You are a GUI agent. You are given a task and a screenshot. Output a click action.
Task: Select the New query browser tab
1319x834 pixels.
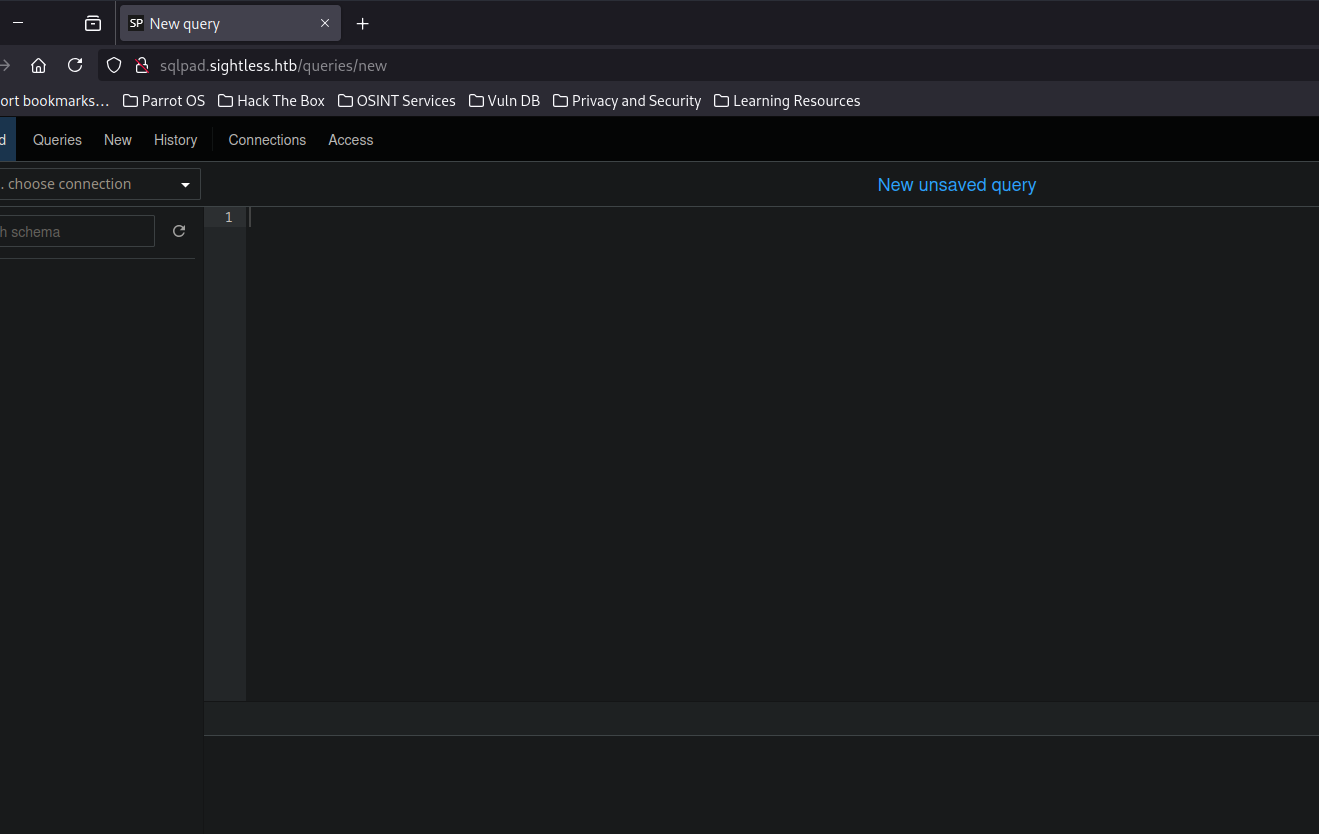(230, 23)
